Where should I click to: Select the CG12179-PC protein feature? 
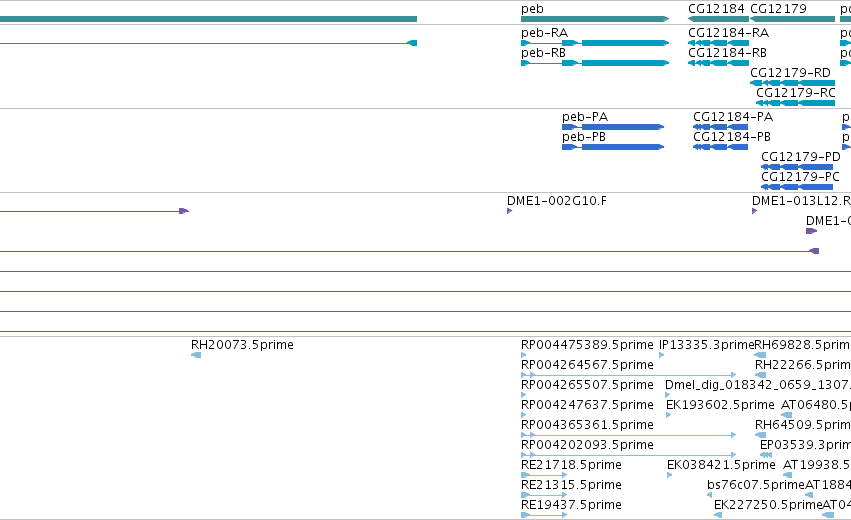[x=797, y=187]
